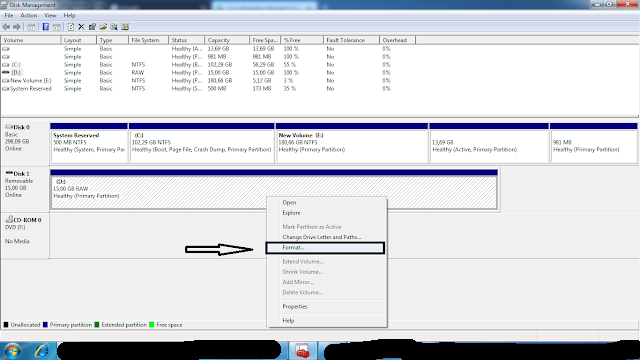Image resolution: width=640 pixels, height=360 pixels.
Task: Select the (D:) 15,00 GB RAW partition
Action: pyautogui.click(x=274, y=189)
